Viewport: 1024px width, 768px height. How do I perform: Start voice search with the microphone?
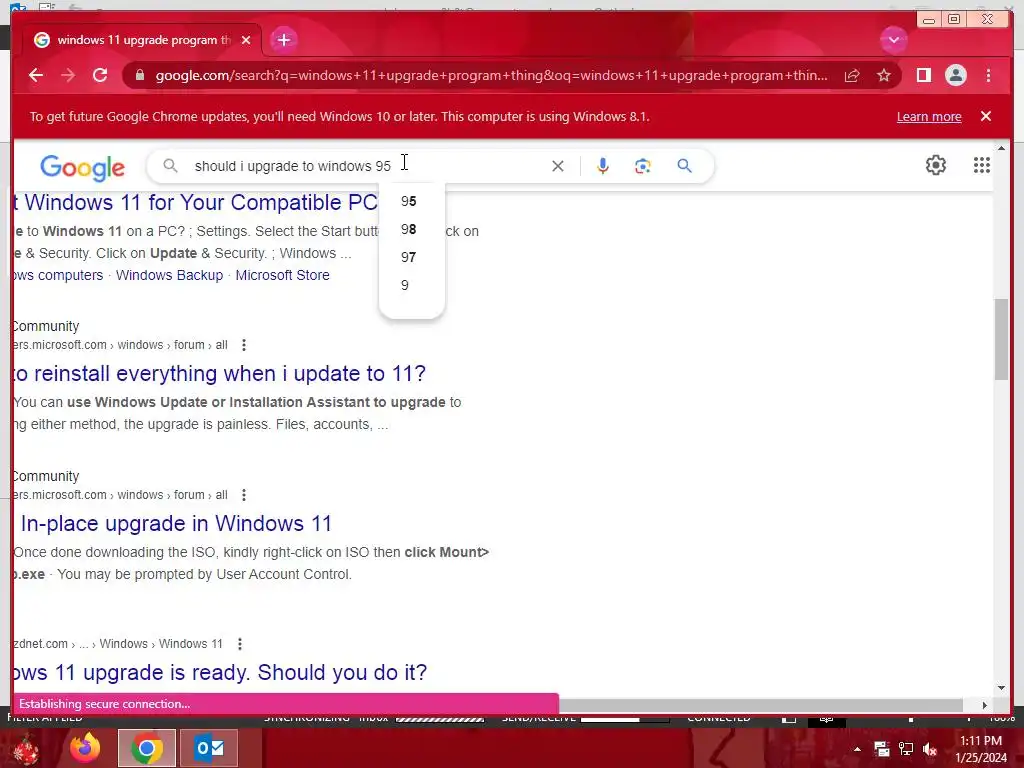tap(603, 166)
